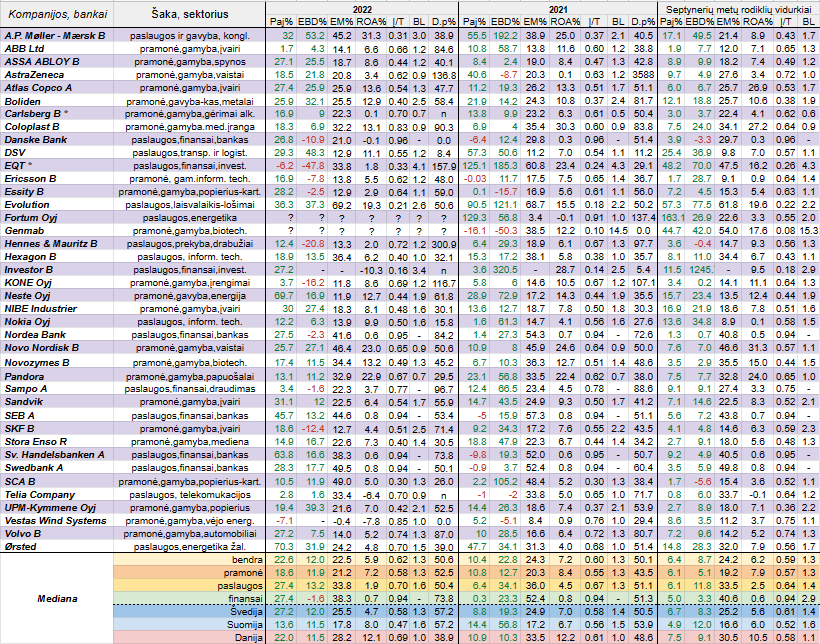Click the Ericsson B cell
820x644 pixels.
[57, 178]
